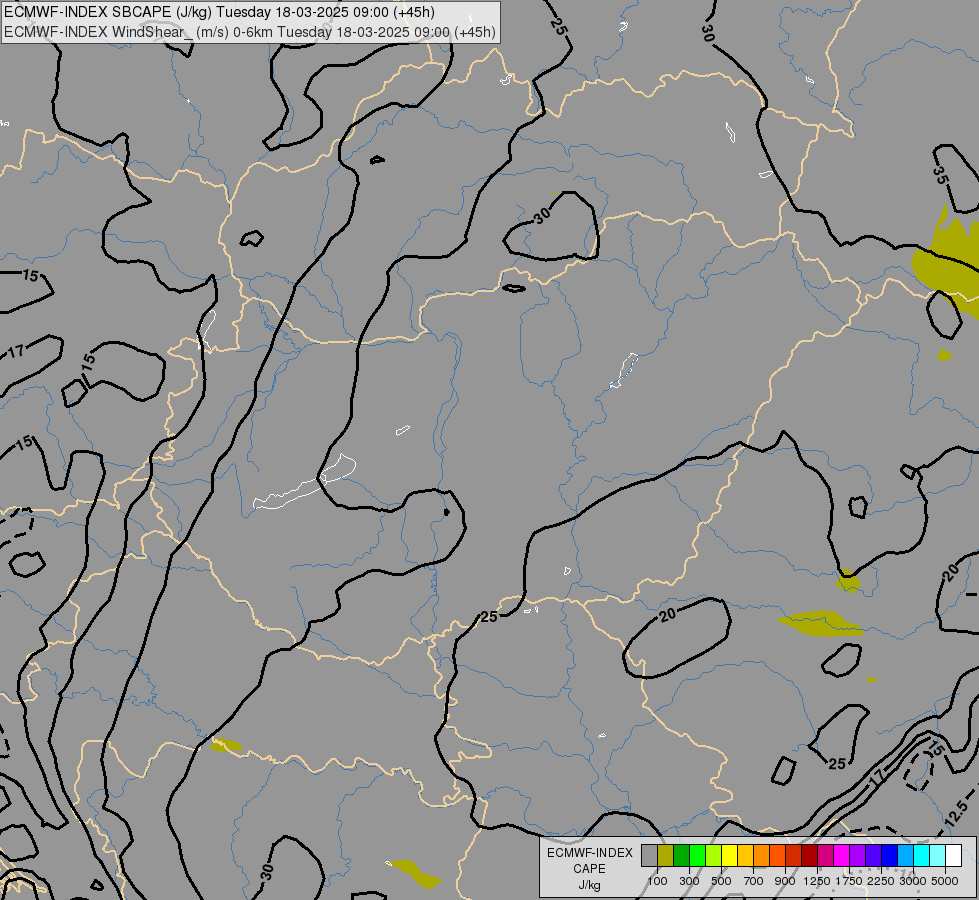Click legend value 900
This screenshot has width=979, height=900.
(x=785, y=881)
